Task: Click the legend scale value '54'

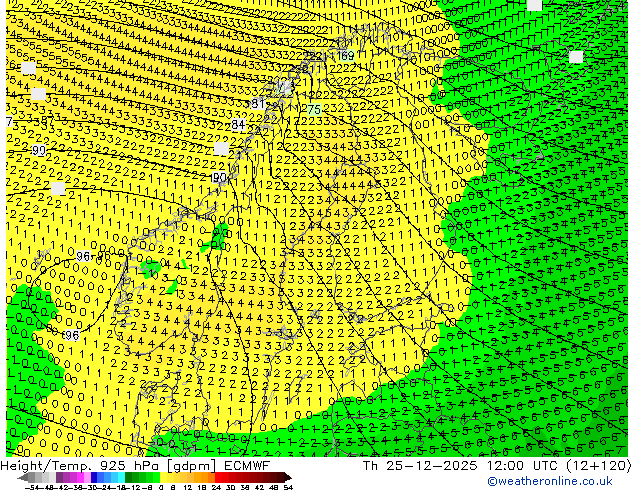Action: (x=287, y=487)
